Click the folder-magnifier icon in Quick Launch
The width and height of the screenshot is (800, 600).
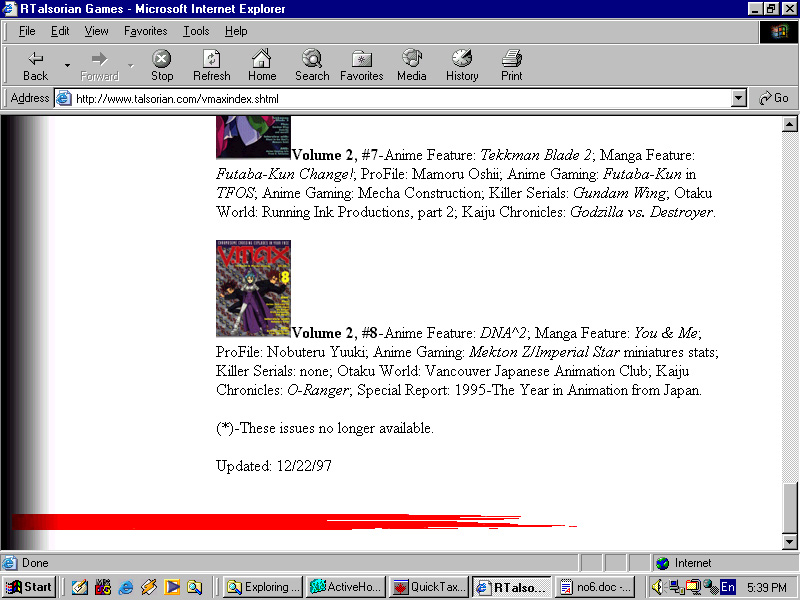[194, 587]
